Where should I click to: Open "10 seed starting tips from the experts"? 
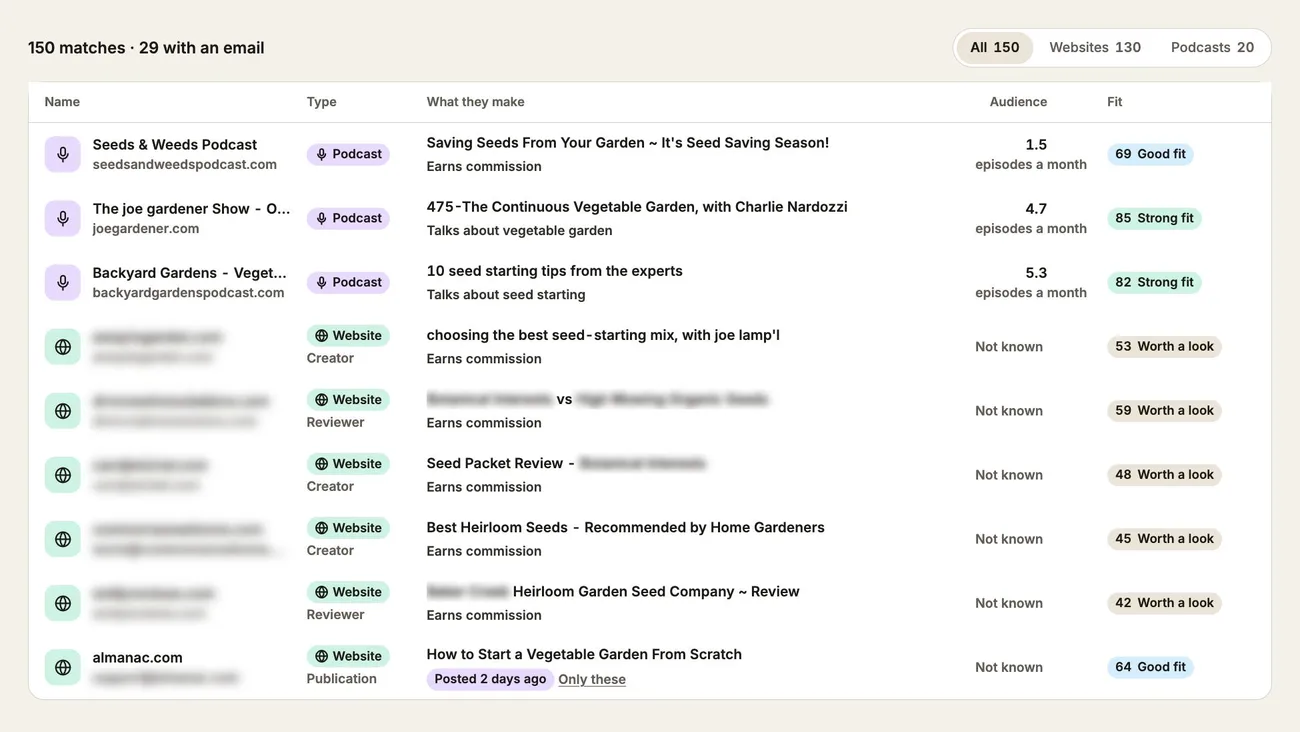pyautogui.click(x=555, y=270)
